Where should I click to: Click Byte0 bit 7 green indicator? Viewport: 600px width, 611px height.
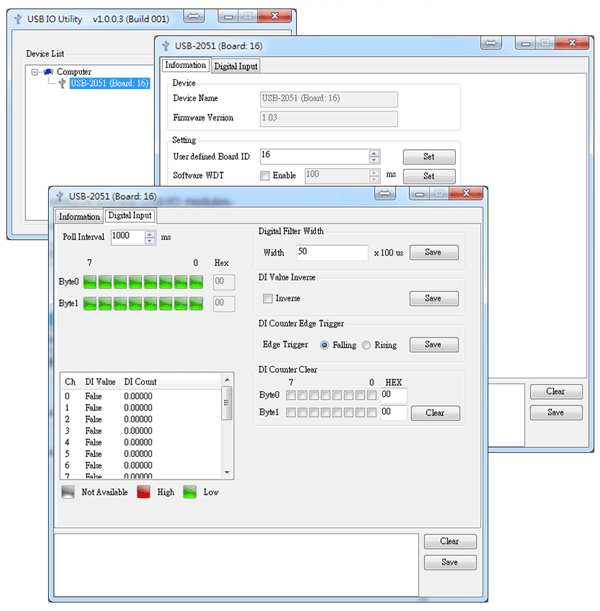click(x=90, y=282)
